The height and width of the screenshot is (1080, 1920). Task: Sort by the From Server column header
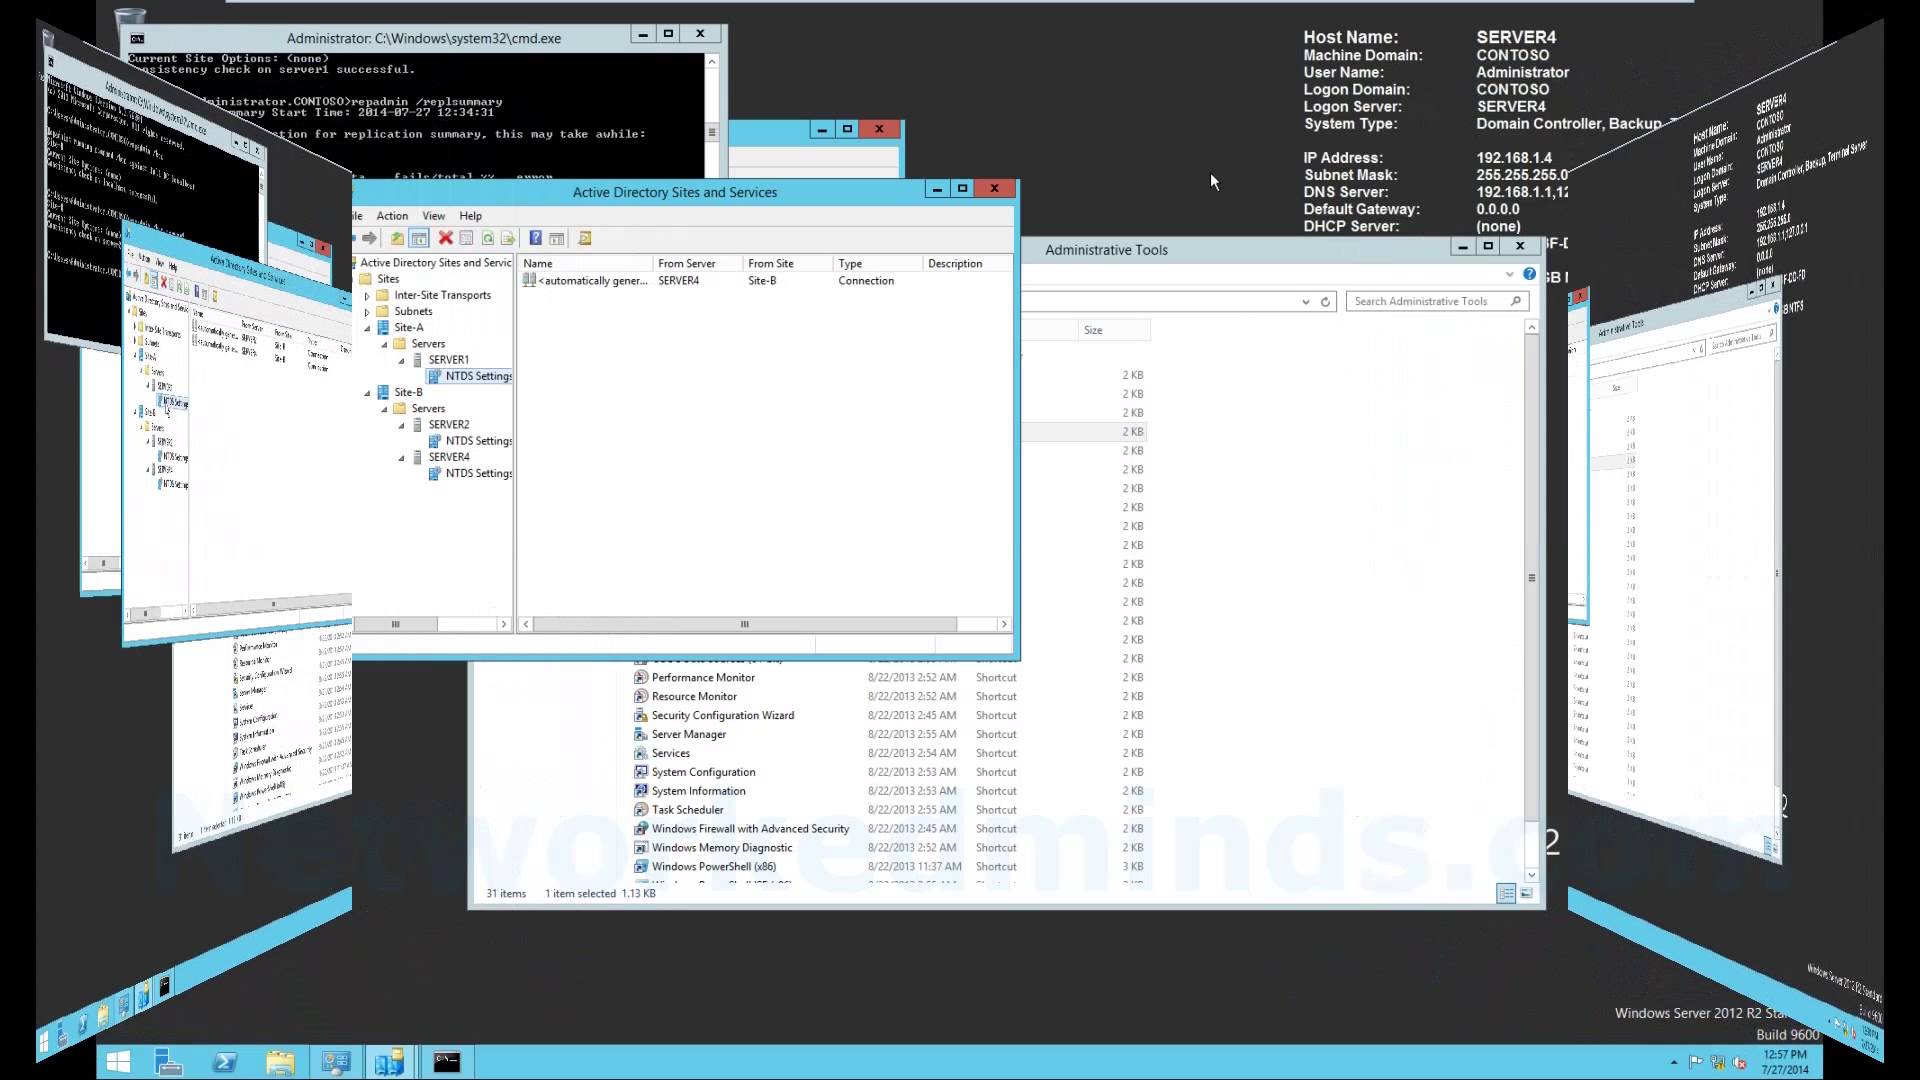pyautogui.click(x=698, y=264)
